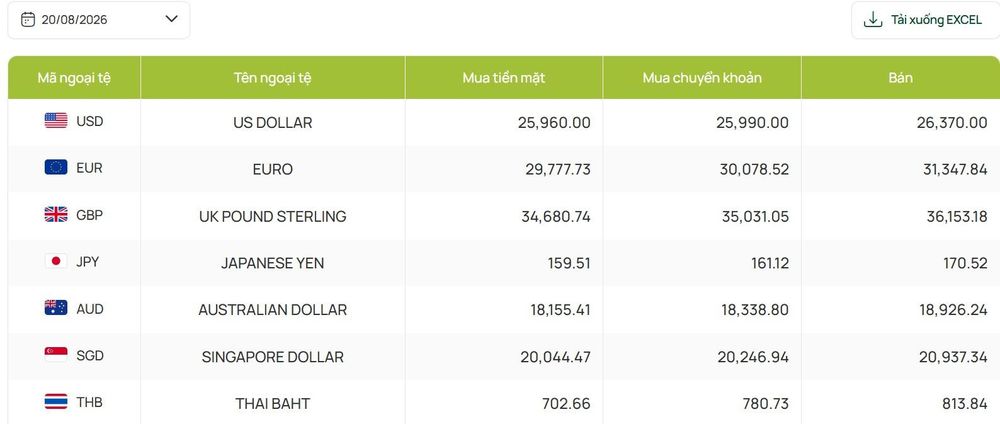Select the Mã ngoại tệ column header
1000x424 pixels.
pyautogui.click(x=74, y=78)
